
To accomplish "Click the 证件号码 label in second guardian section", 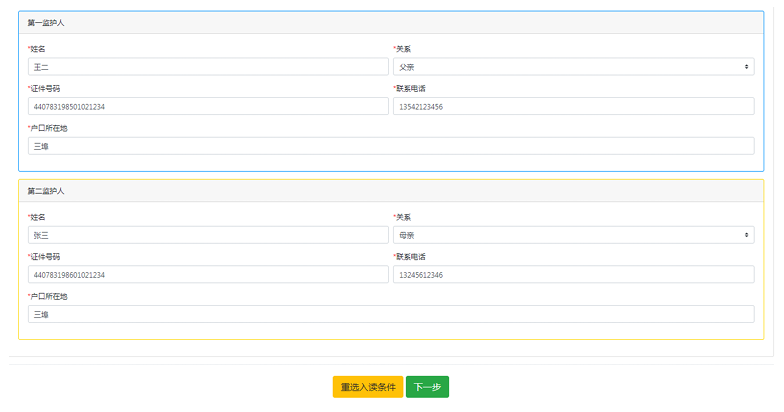I will 45,256.
